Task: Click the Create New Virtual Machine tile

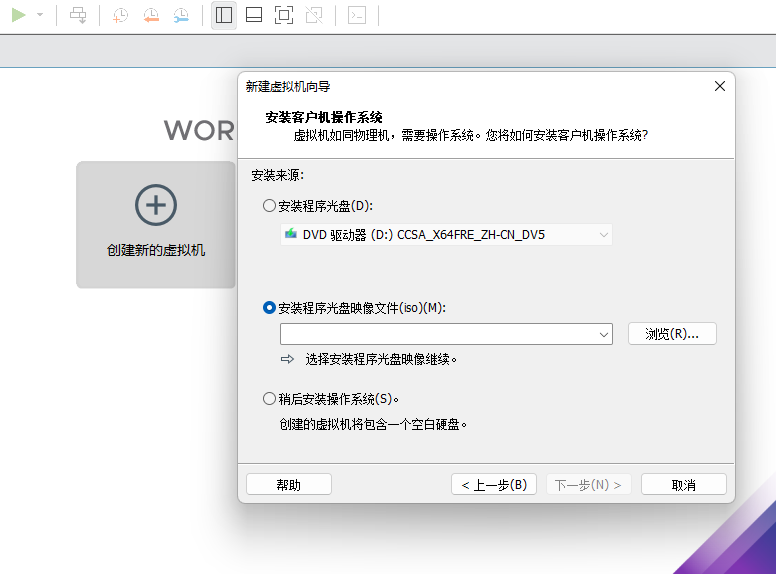Action: point(156,225)
